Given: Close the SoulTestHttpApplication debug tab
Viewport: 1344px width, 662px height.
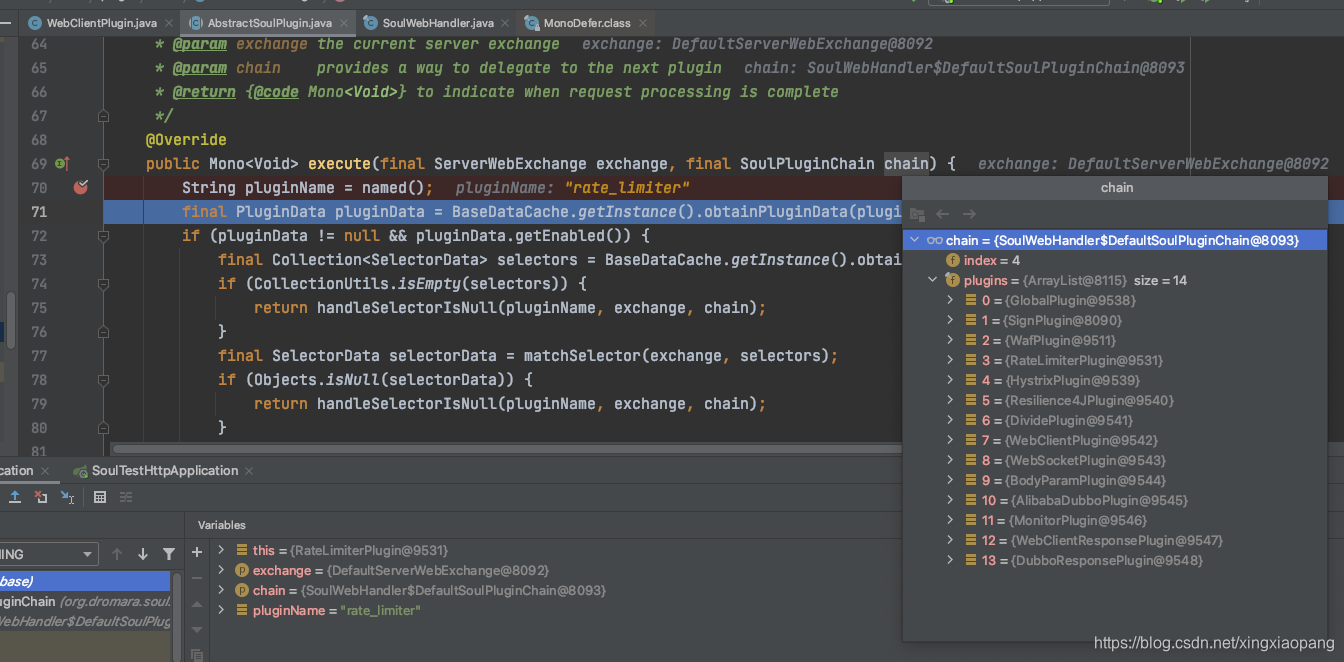Looking at the screenshot, I should pos(248,471).
